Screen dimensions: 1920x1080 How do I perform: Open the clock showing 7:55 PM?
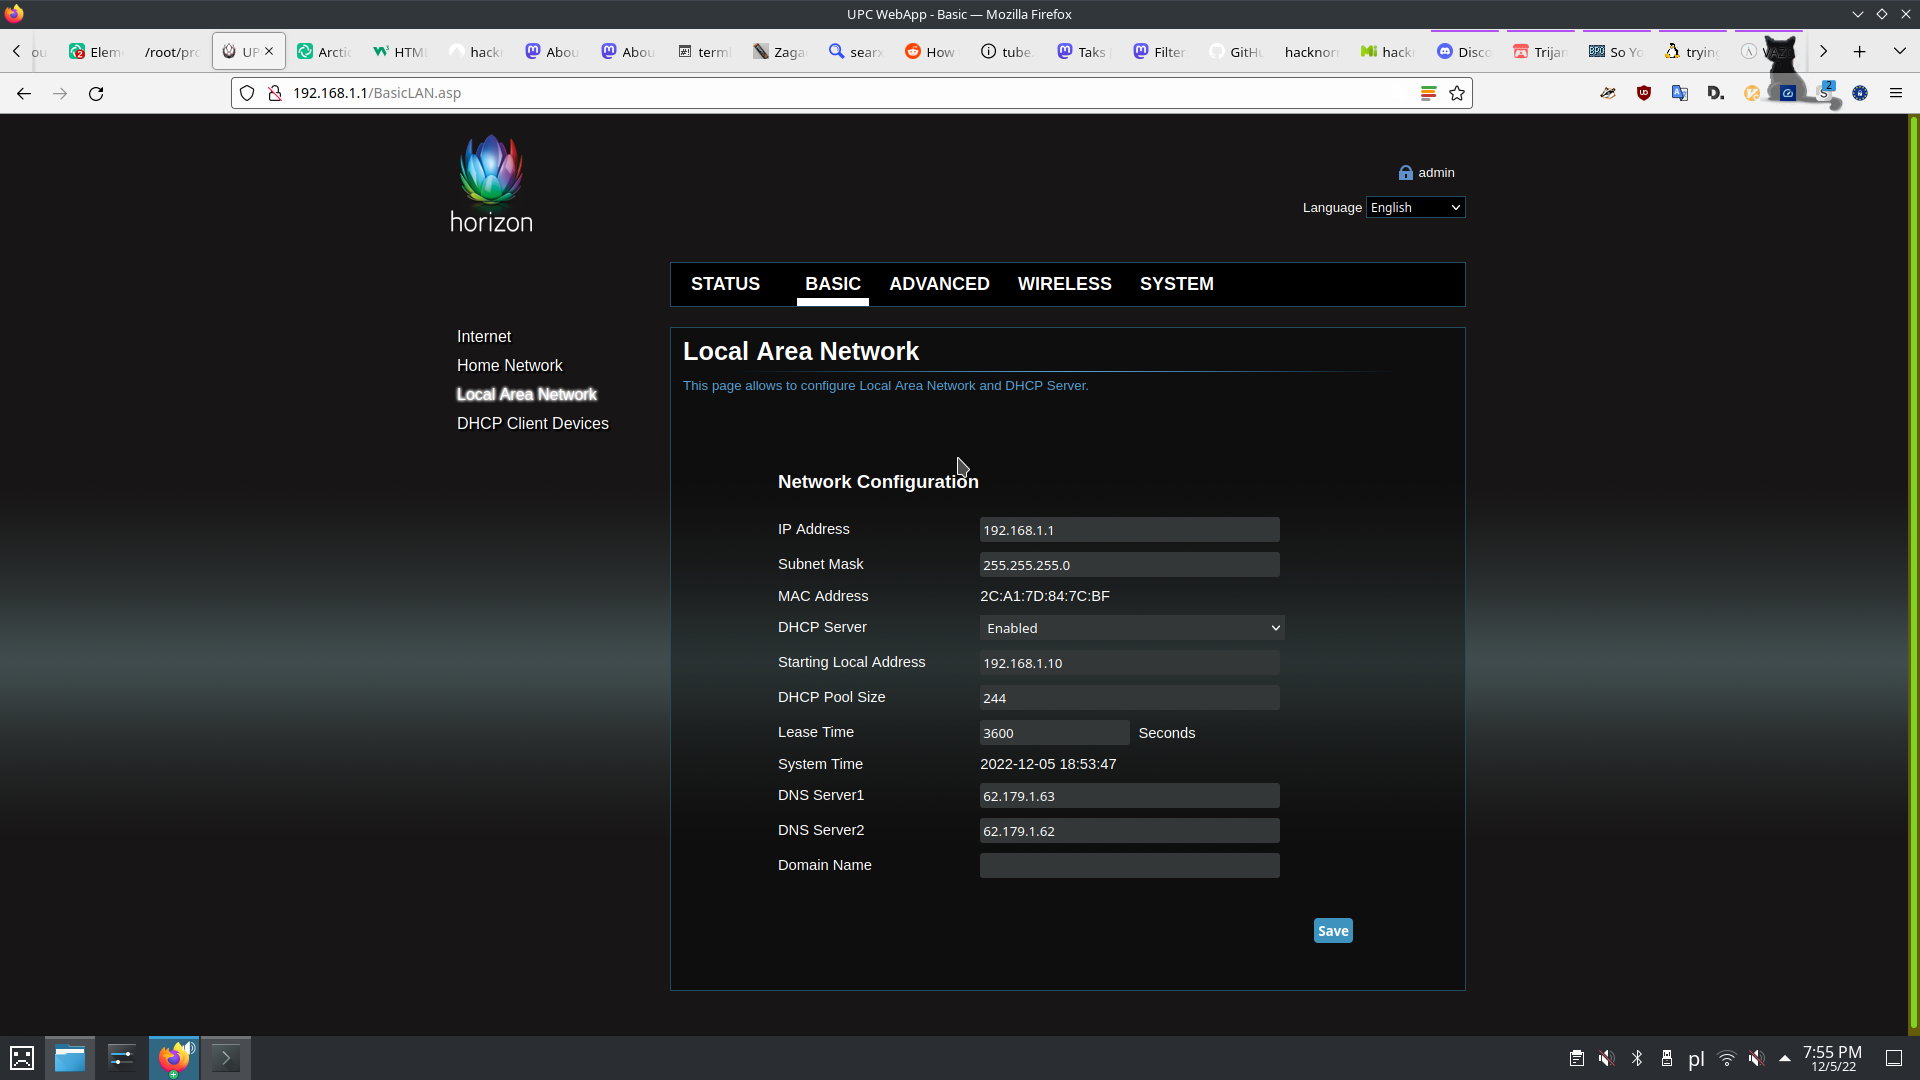1833,1058
